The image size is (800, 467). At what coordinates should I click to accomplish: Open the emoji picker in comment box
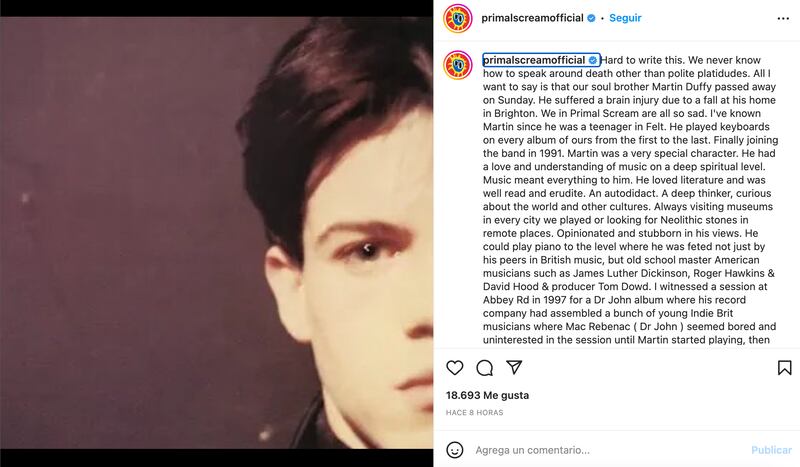(x=454, y=450)
